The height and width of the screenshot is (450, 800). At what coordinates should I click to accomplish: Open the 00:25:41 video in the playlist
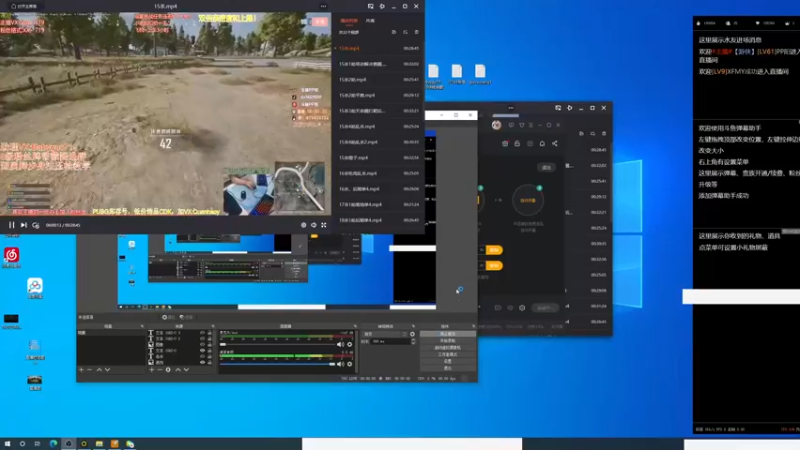pos(378,80)
